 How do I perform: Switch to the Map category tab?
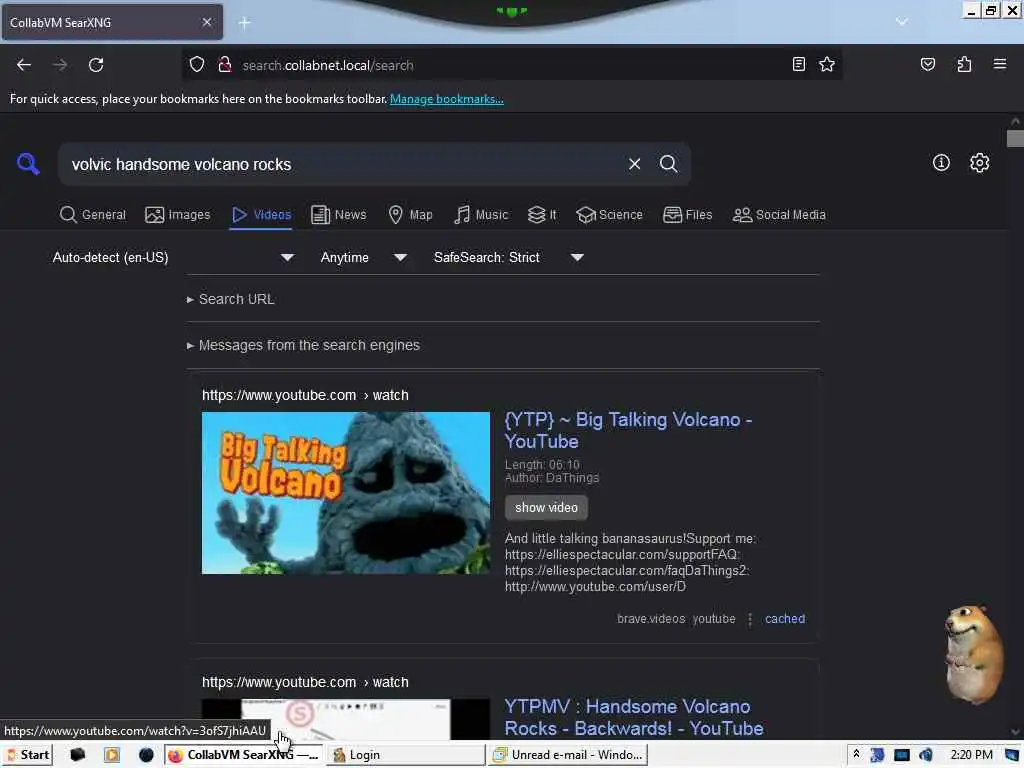click(x=410, y=215)
